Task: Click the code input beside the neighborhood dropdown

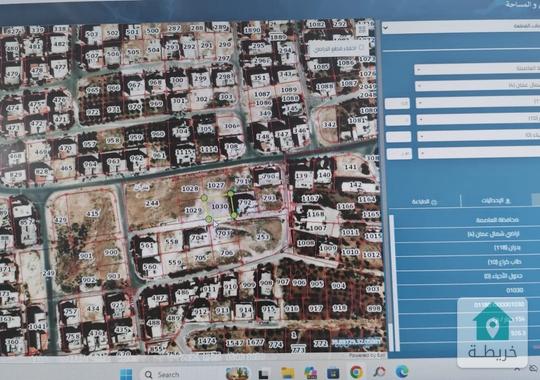Action: [x=398, y=136]
